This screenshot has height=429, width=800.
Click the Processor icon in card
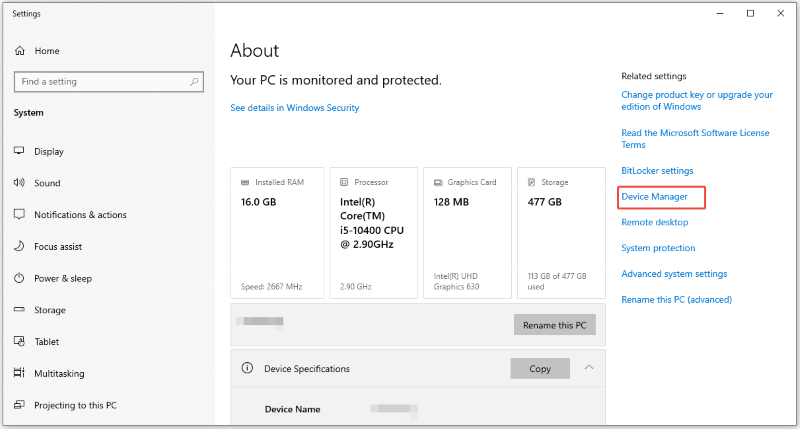click(x=344, y=182)
